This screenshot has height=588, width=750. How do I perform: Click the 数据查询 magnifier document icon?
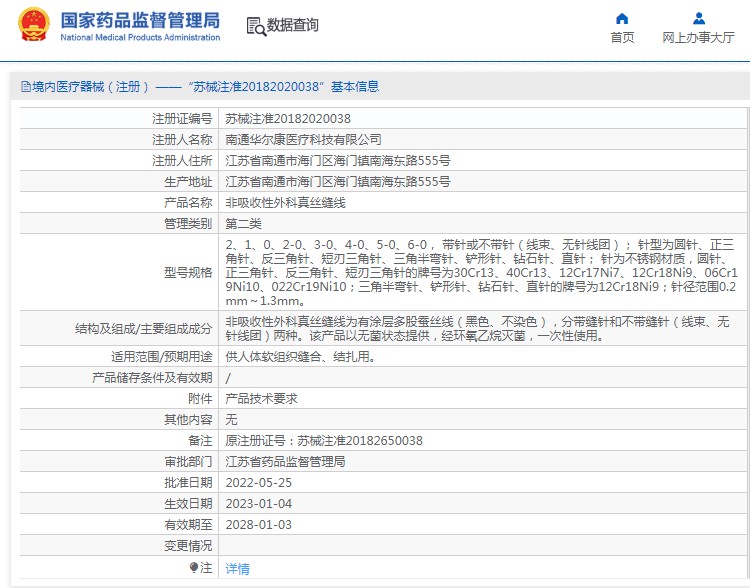click(x=255, y=26)
